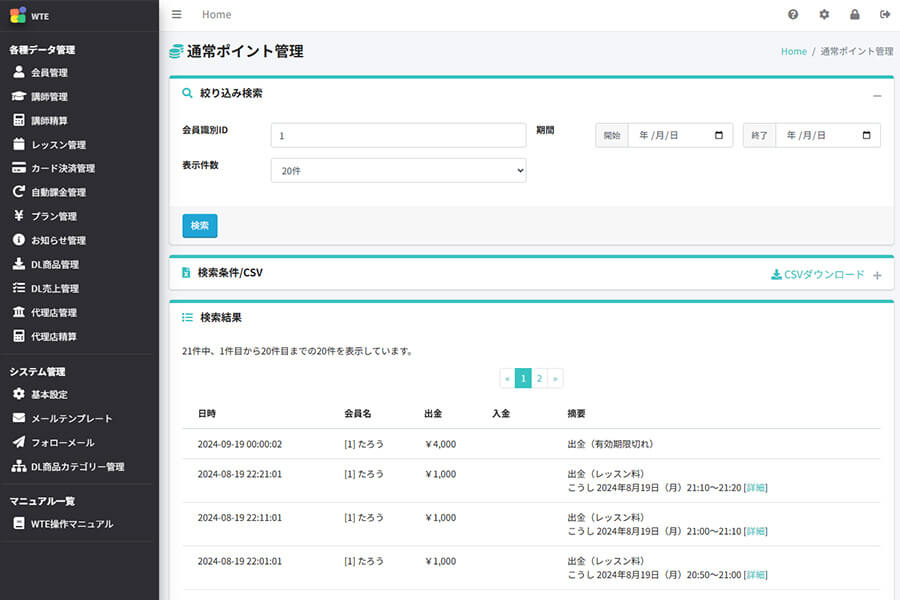Open the calendar picker on end date

(x=866, y=135)
